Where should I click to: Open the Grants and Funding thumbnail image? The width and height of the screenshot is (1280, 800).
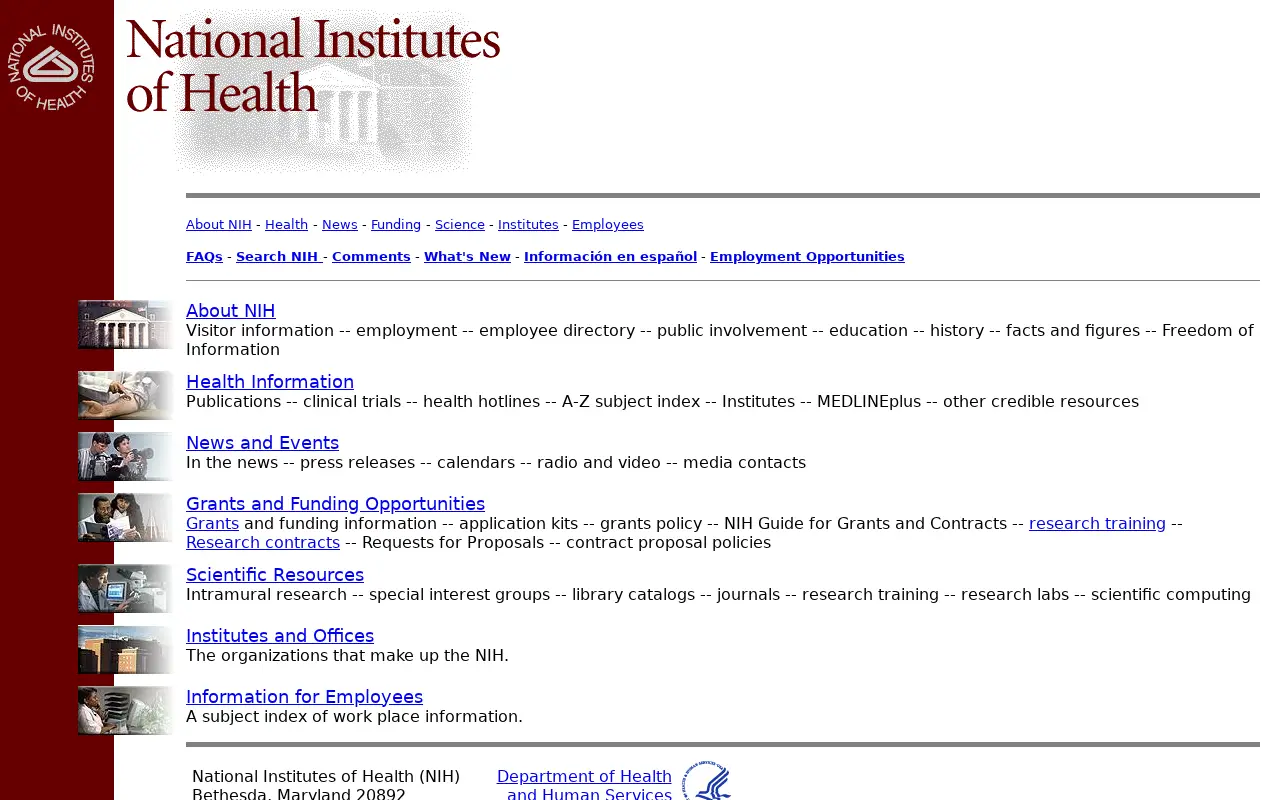coord(126,518)
